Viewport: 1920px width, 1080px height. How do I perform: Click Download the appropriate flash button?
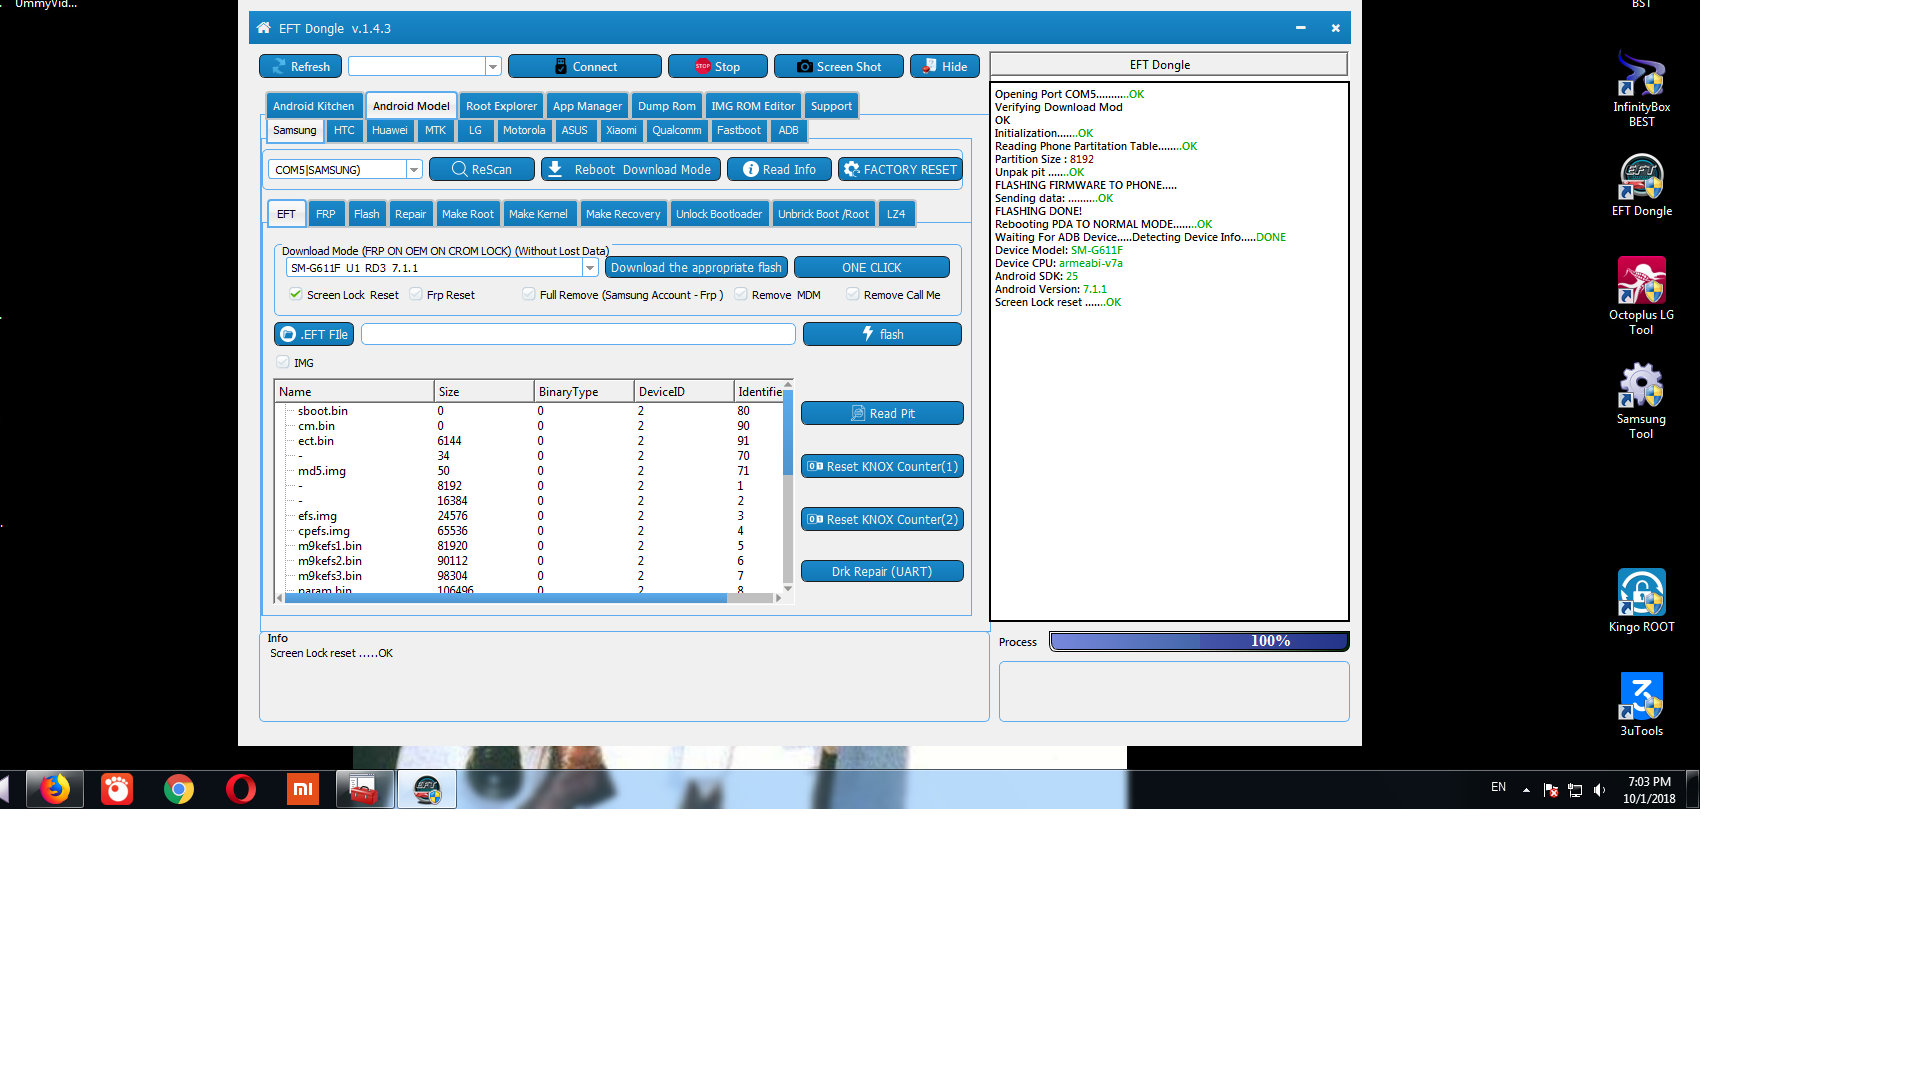pos(696,268)
